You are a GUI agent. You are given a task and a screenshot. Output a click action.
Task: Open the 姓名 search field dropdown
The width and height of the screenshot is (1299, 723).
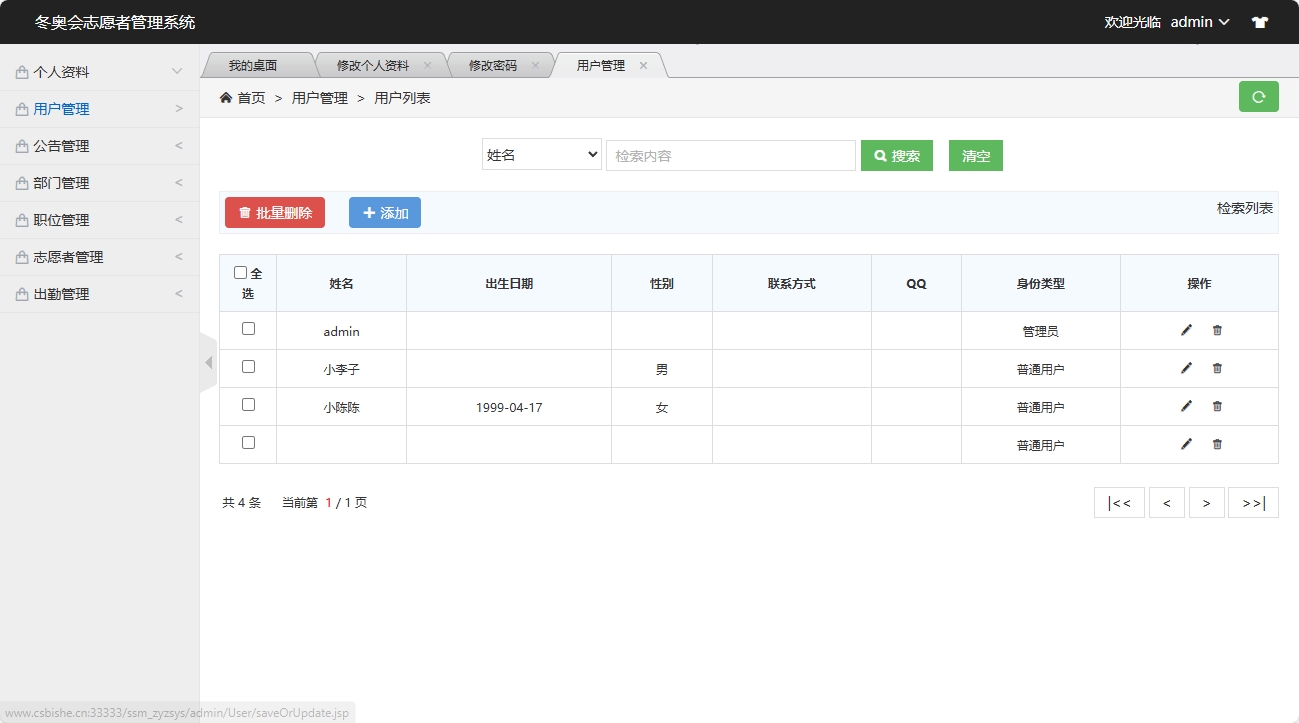tap(540, 155)
